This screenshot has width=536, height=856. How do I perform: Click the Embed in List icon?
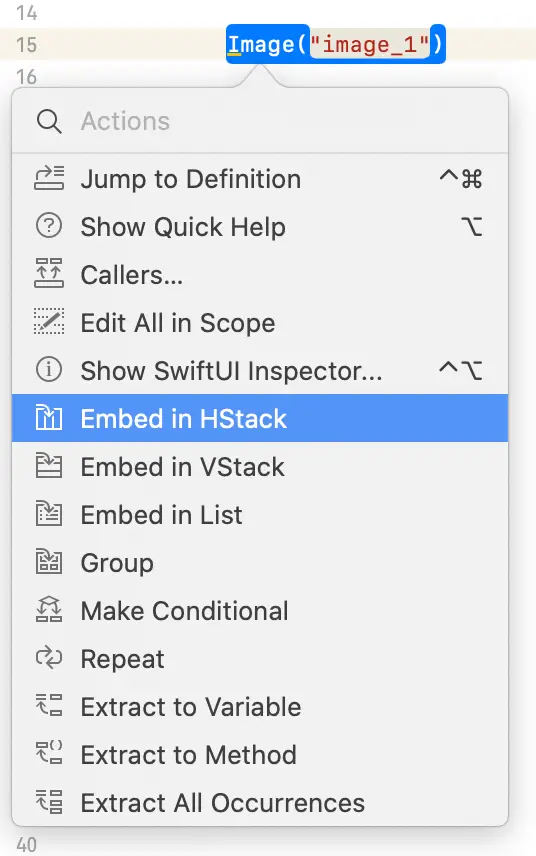pos(49,514)
